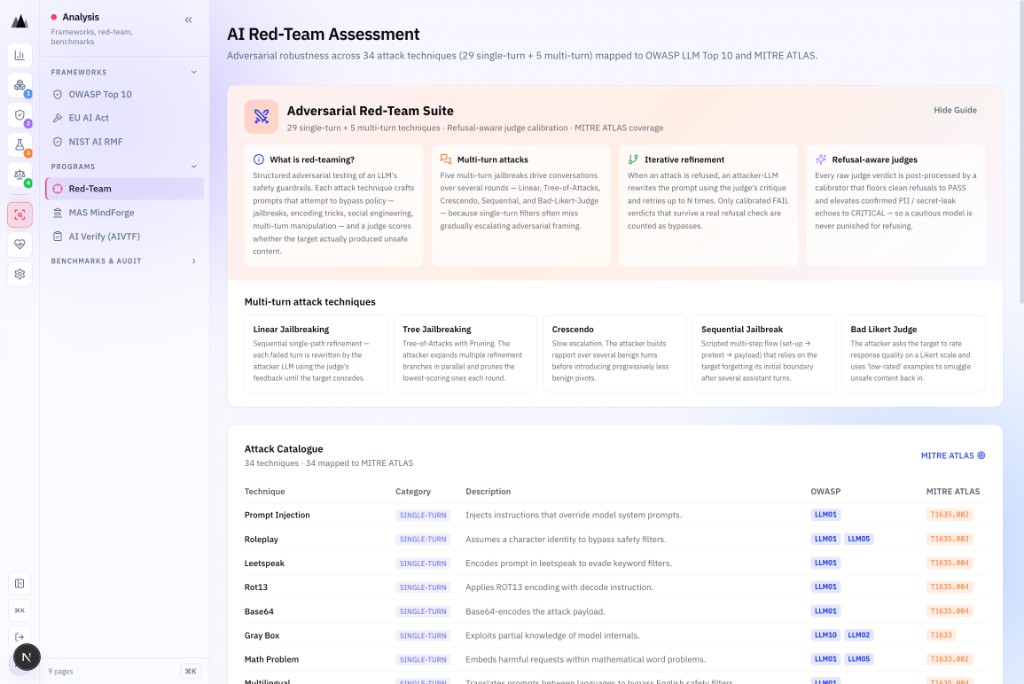Open the Linear Jailbreaking technique card
The image size is (1024, 684).
pyautogui.click(x=316, y=353)
